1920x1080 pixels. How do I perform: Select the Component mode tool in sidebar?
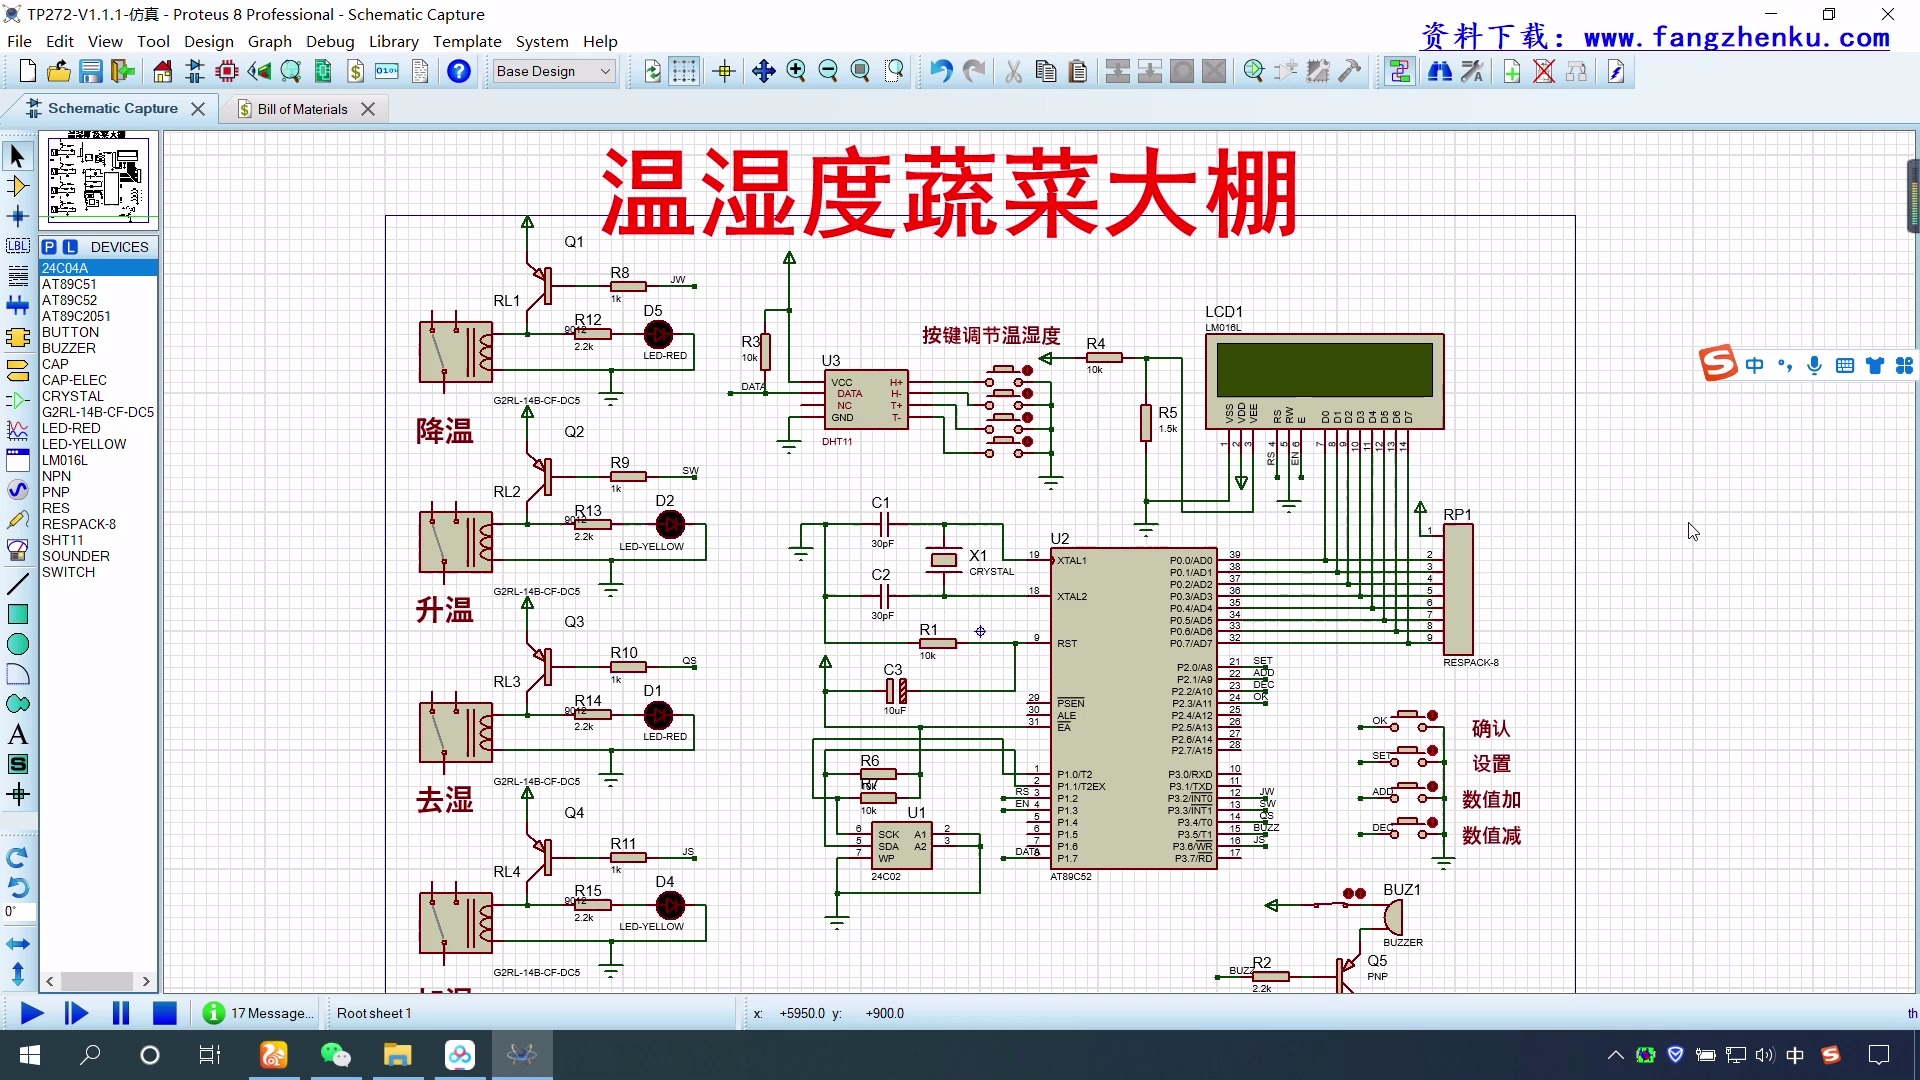(x=17, y=186)
